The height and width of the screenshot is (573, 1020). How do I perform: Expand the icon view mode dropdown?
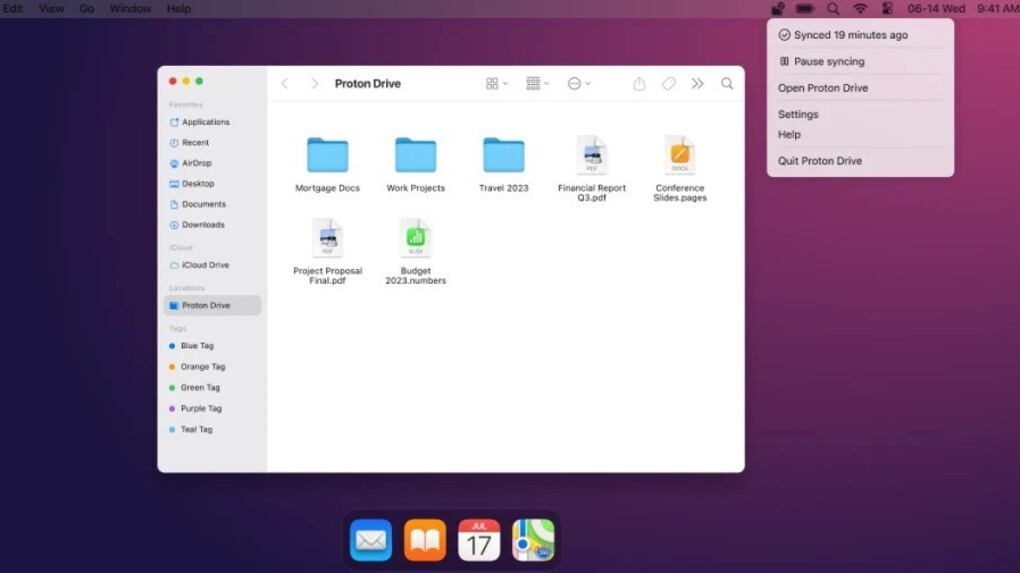[497, 84]
